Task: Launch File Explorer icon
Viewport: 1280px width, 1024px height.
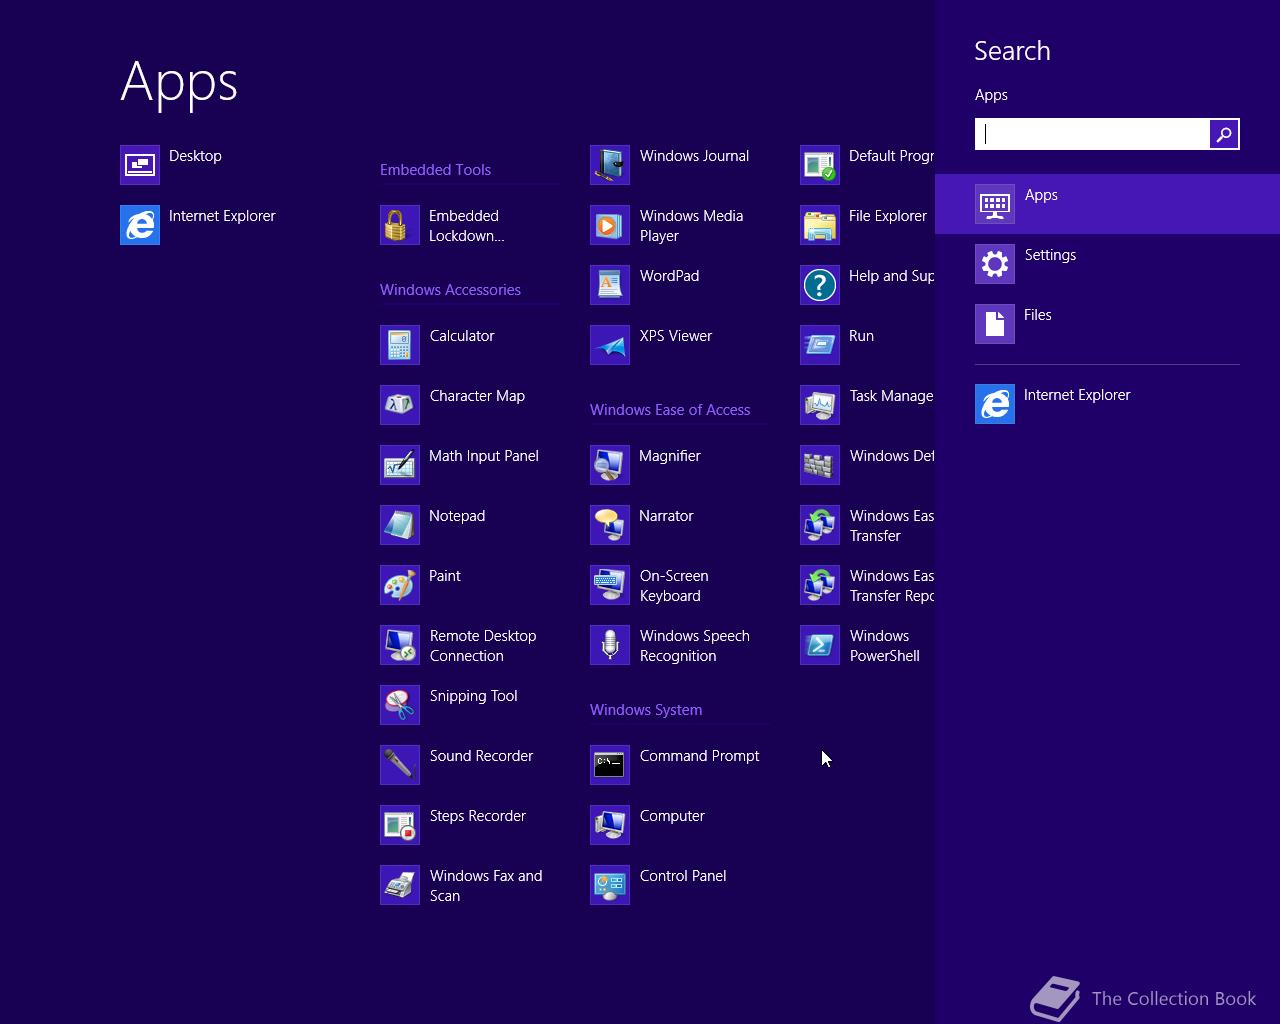Action: coord(820,225)
